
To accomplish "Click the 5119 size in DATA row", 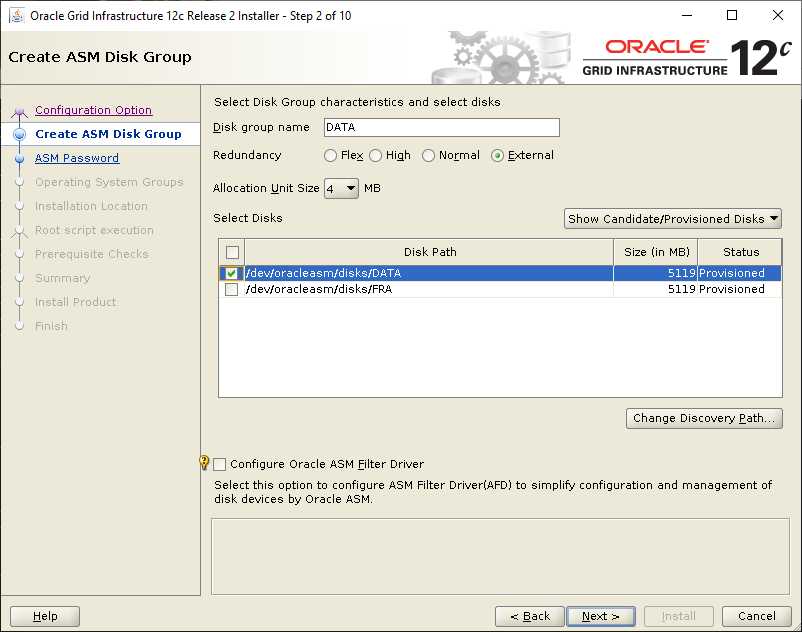I will pos(681,273).
